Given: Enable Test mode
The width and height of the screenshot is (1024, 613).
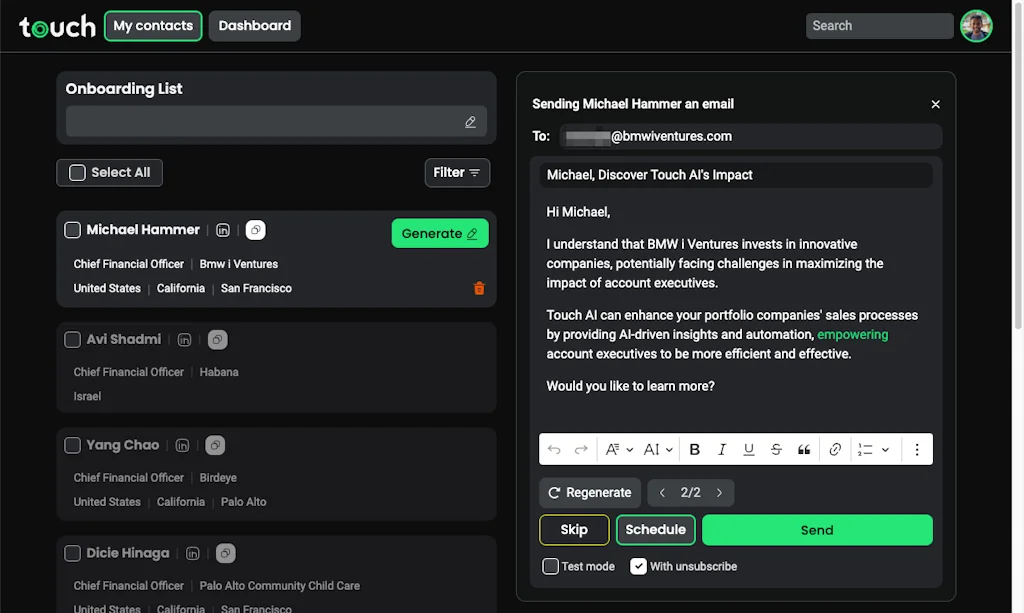Looking at the screenshot, I should click(550, 565).
